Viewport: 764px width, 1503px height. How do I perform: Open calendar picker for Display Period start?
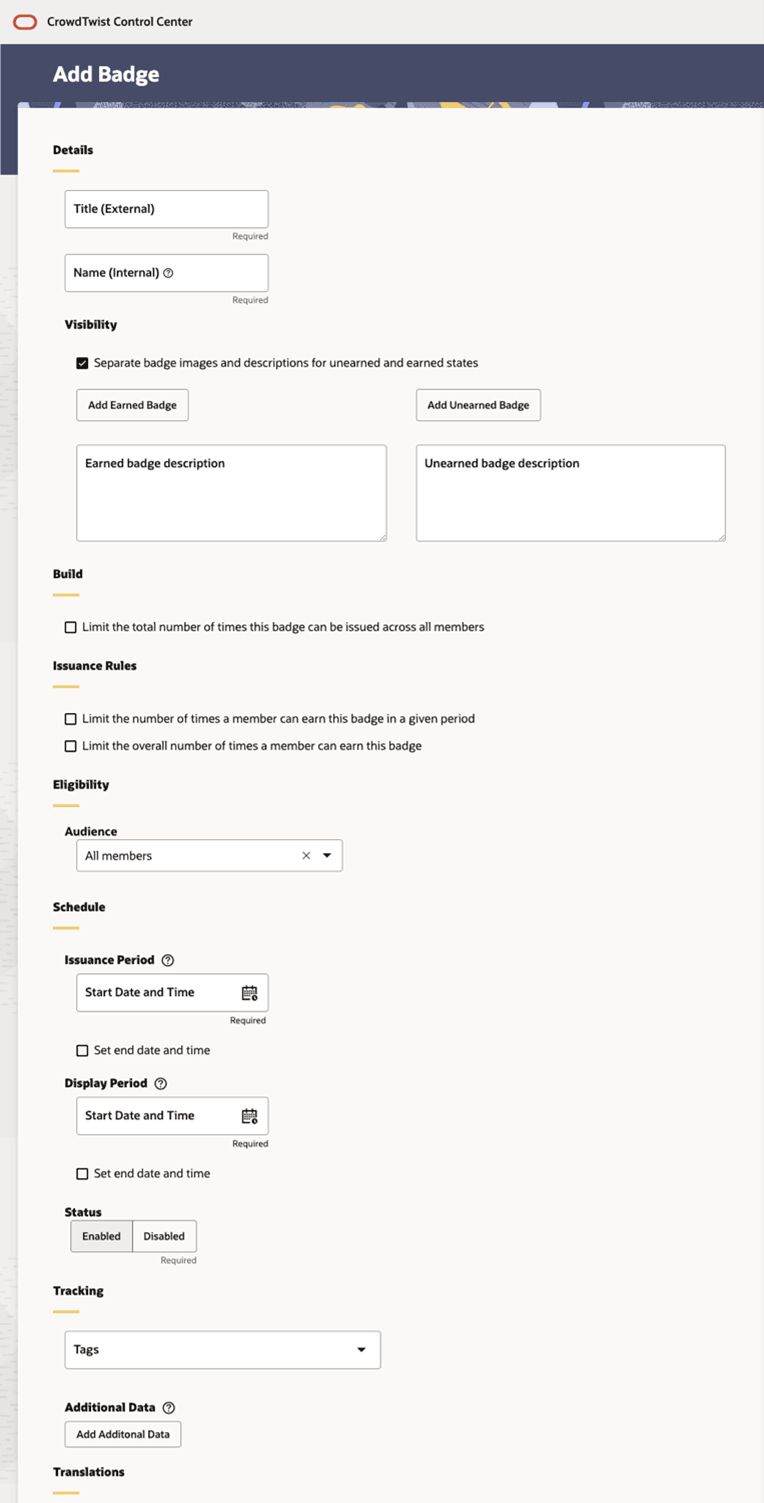pyautogui.click(x=249, y=1116)
